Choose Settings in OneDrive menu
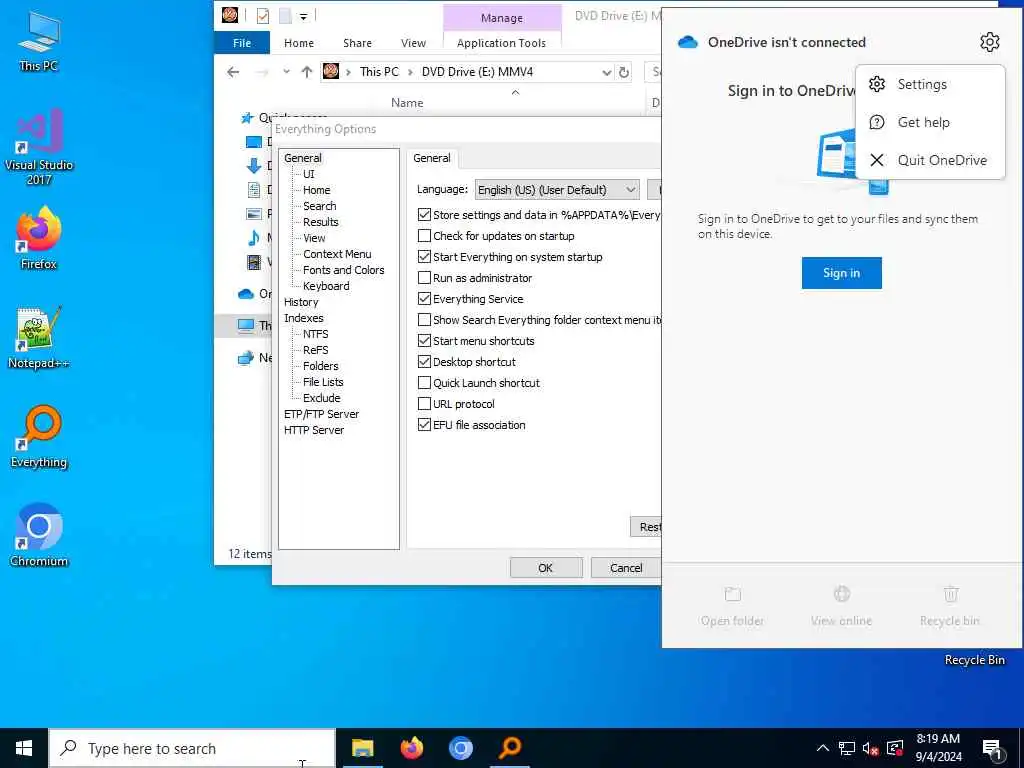Viewport: 1024px width, 768px height. 929,84
